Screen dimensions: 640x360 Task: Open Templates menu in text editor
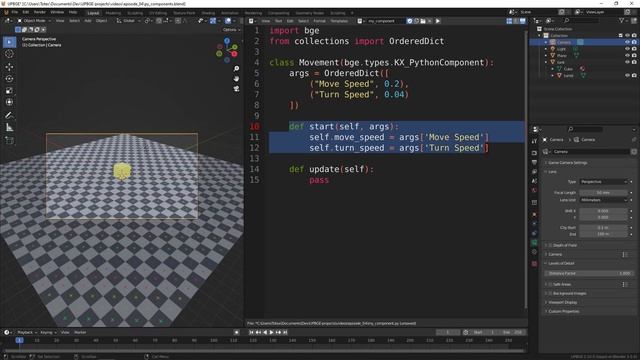[339, 21]
